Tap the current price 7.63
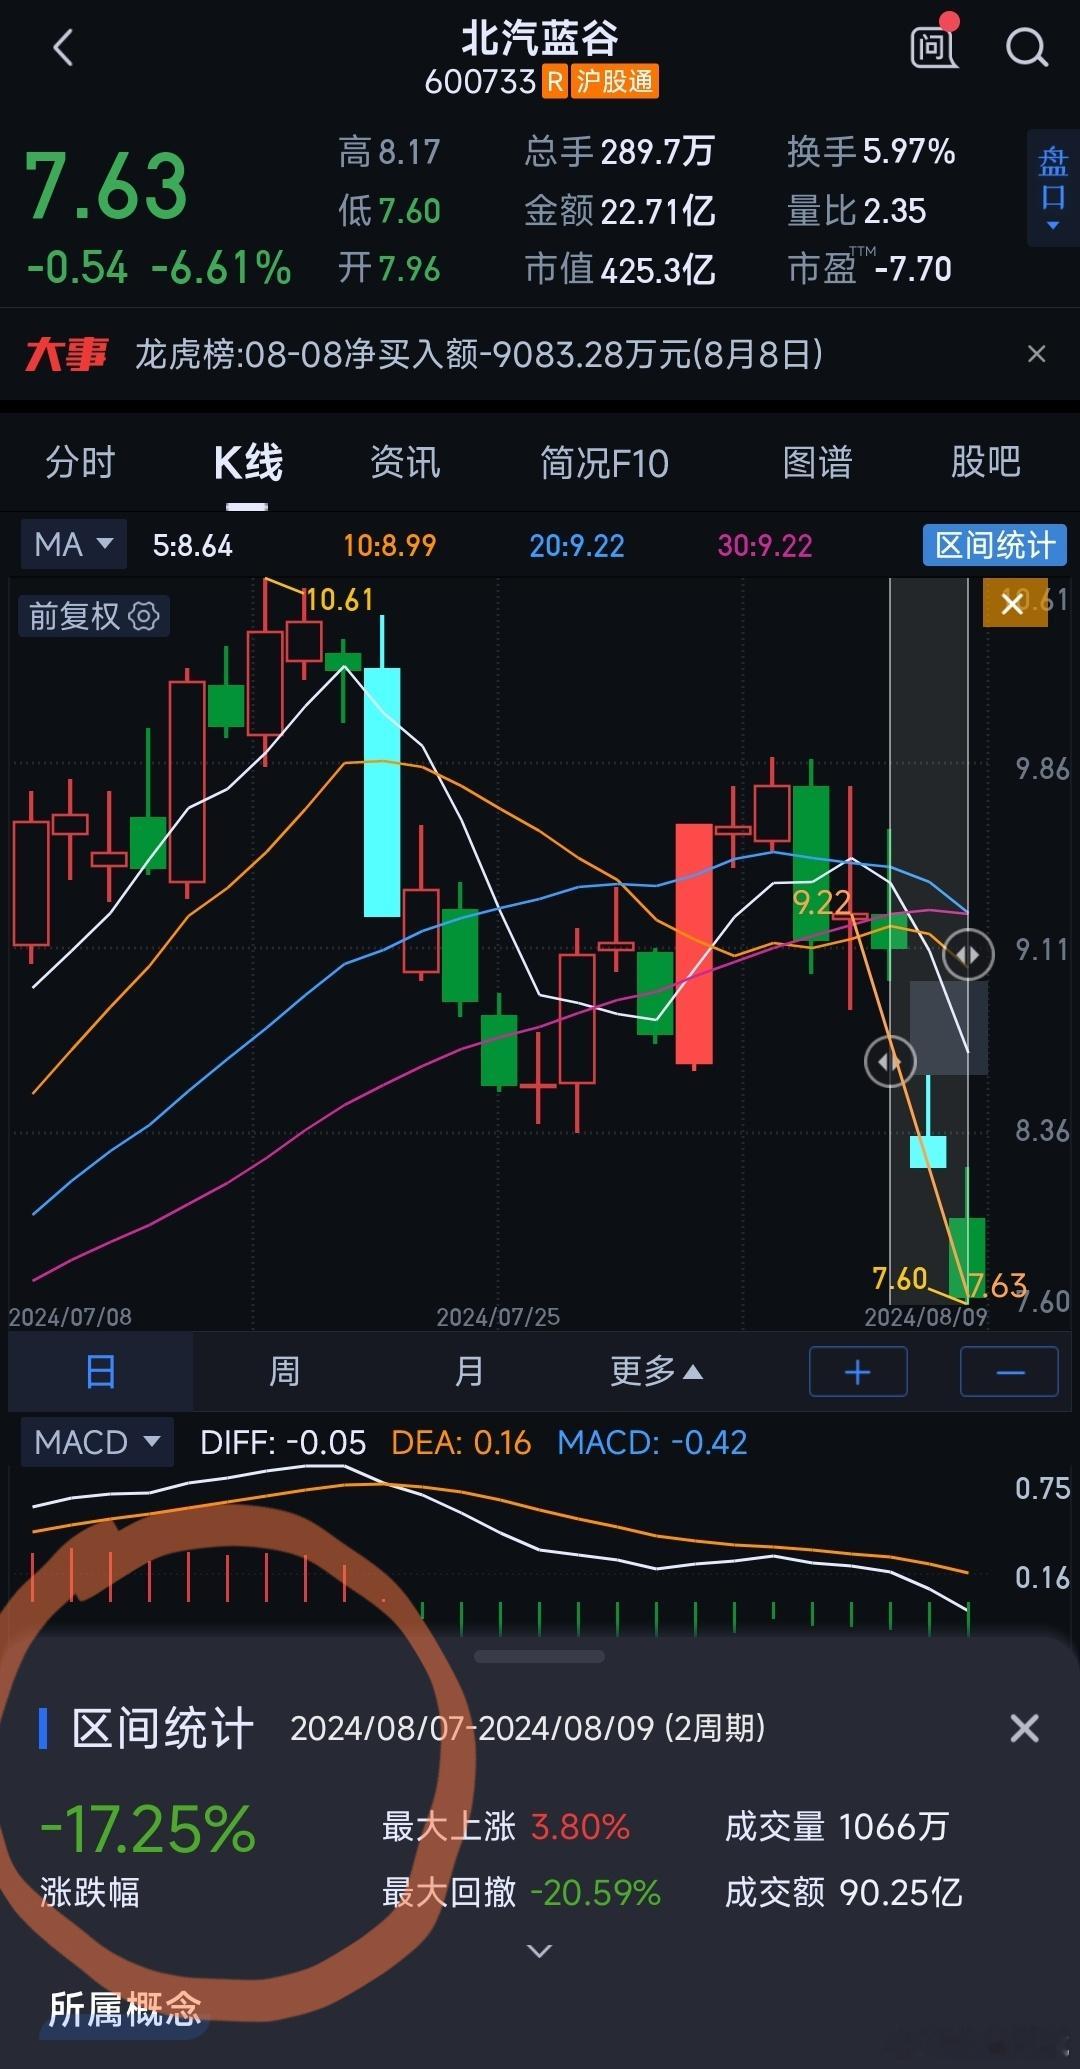This screenshot has width=1080, height=2069. [107, 187]
